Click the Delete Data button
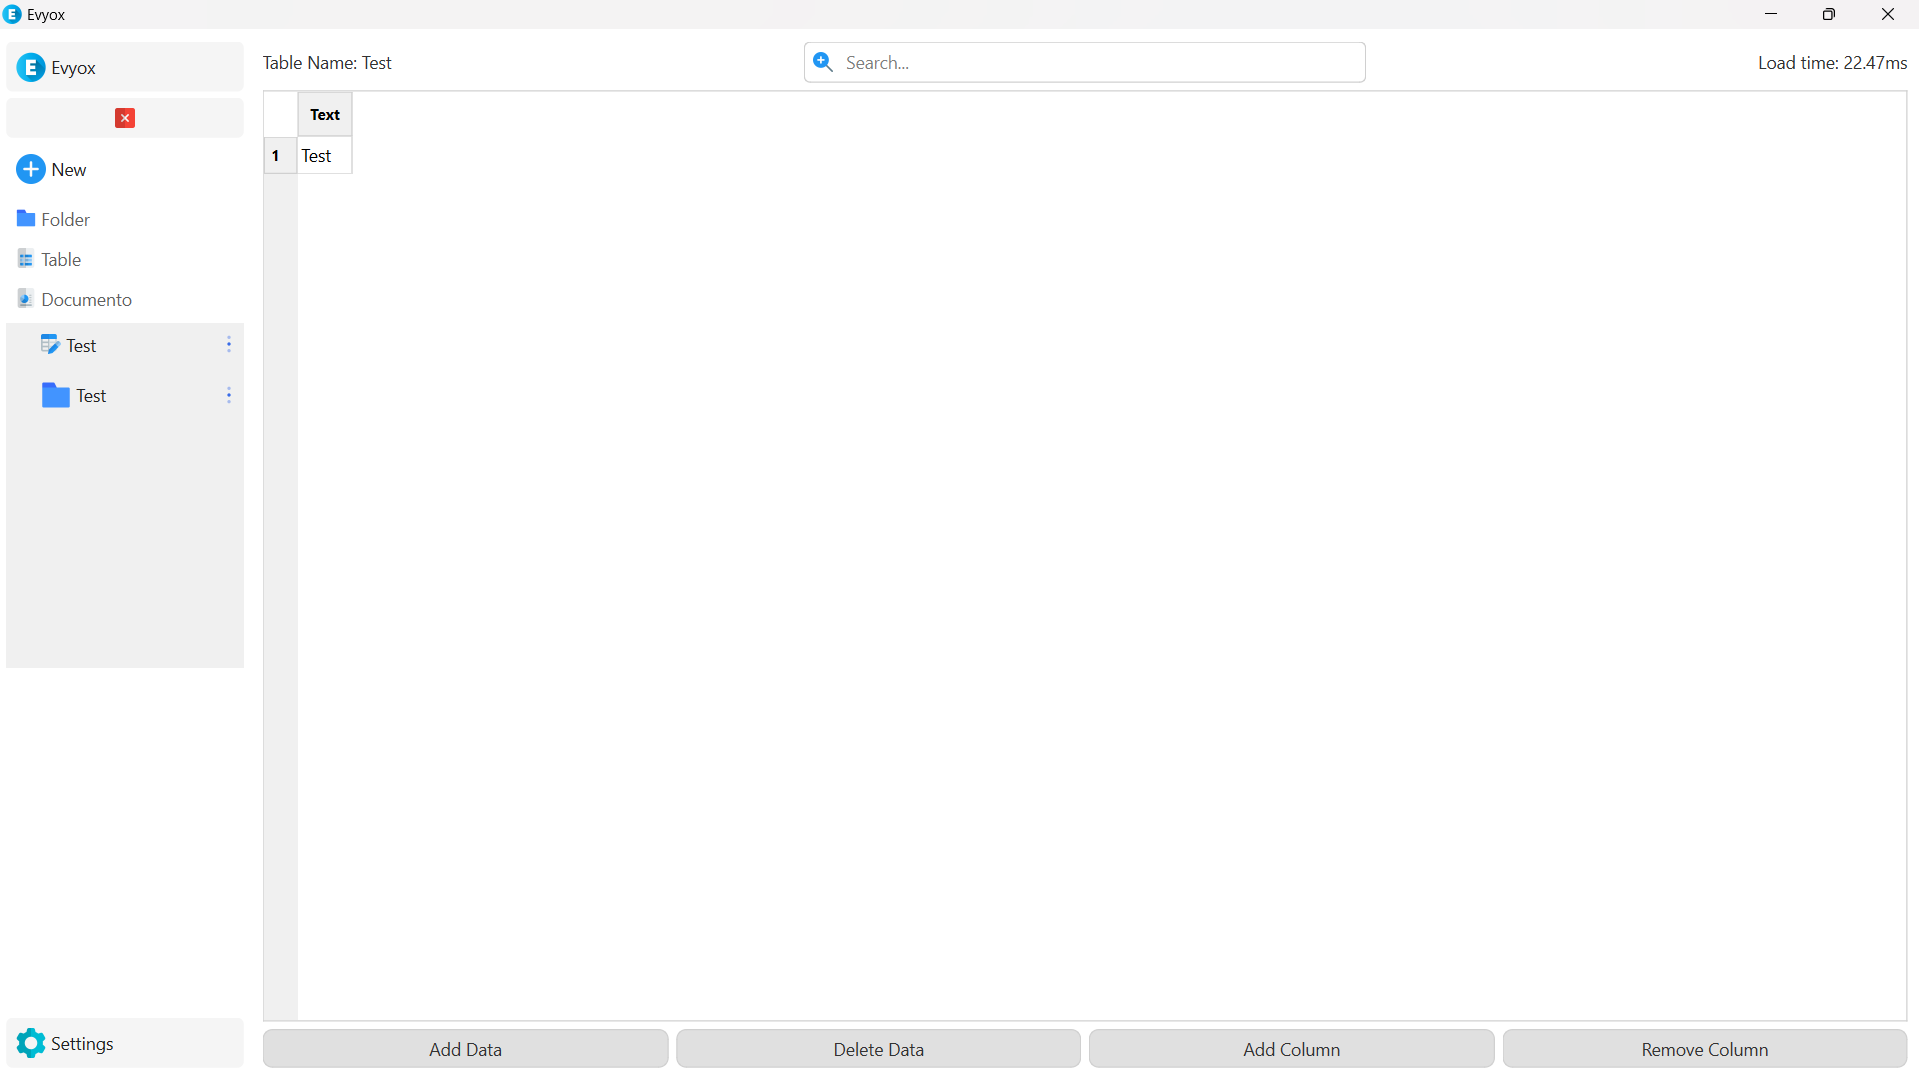Viewport: 1919px width, 1079px height. point(878,1049)
